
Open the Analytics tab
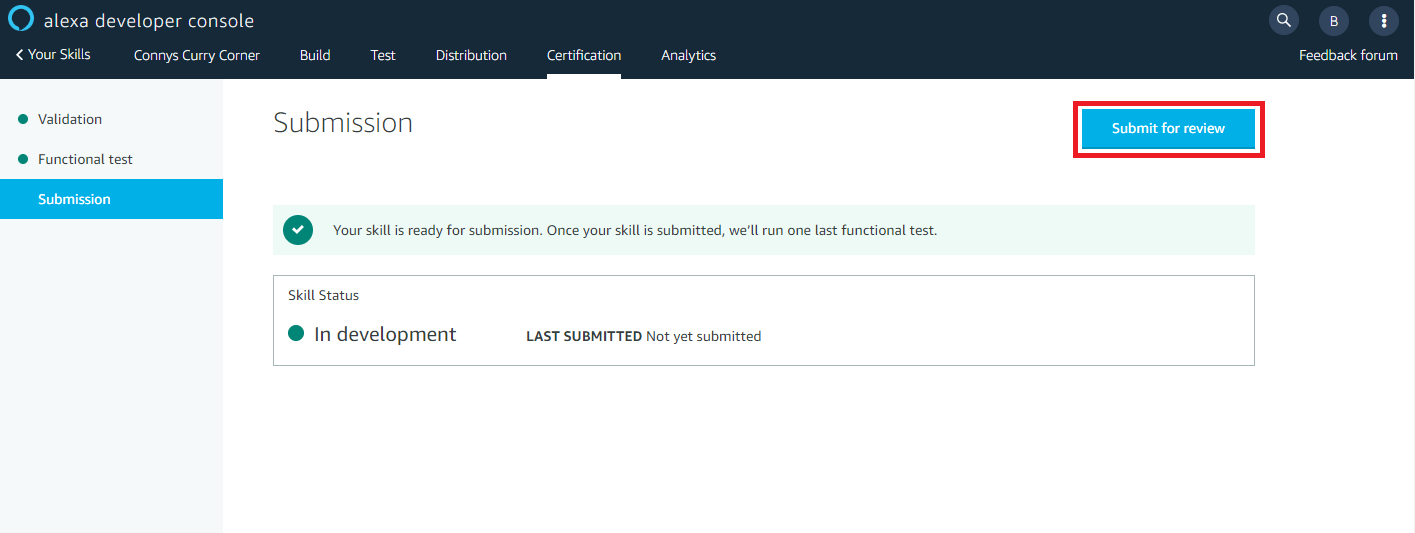(x=688, y=55)
